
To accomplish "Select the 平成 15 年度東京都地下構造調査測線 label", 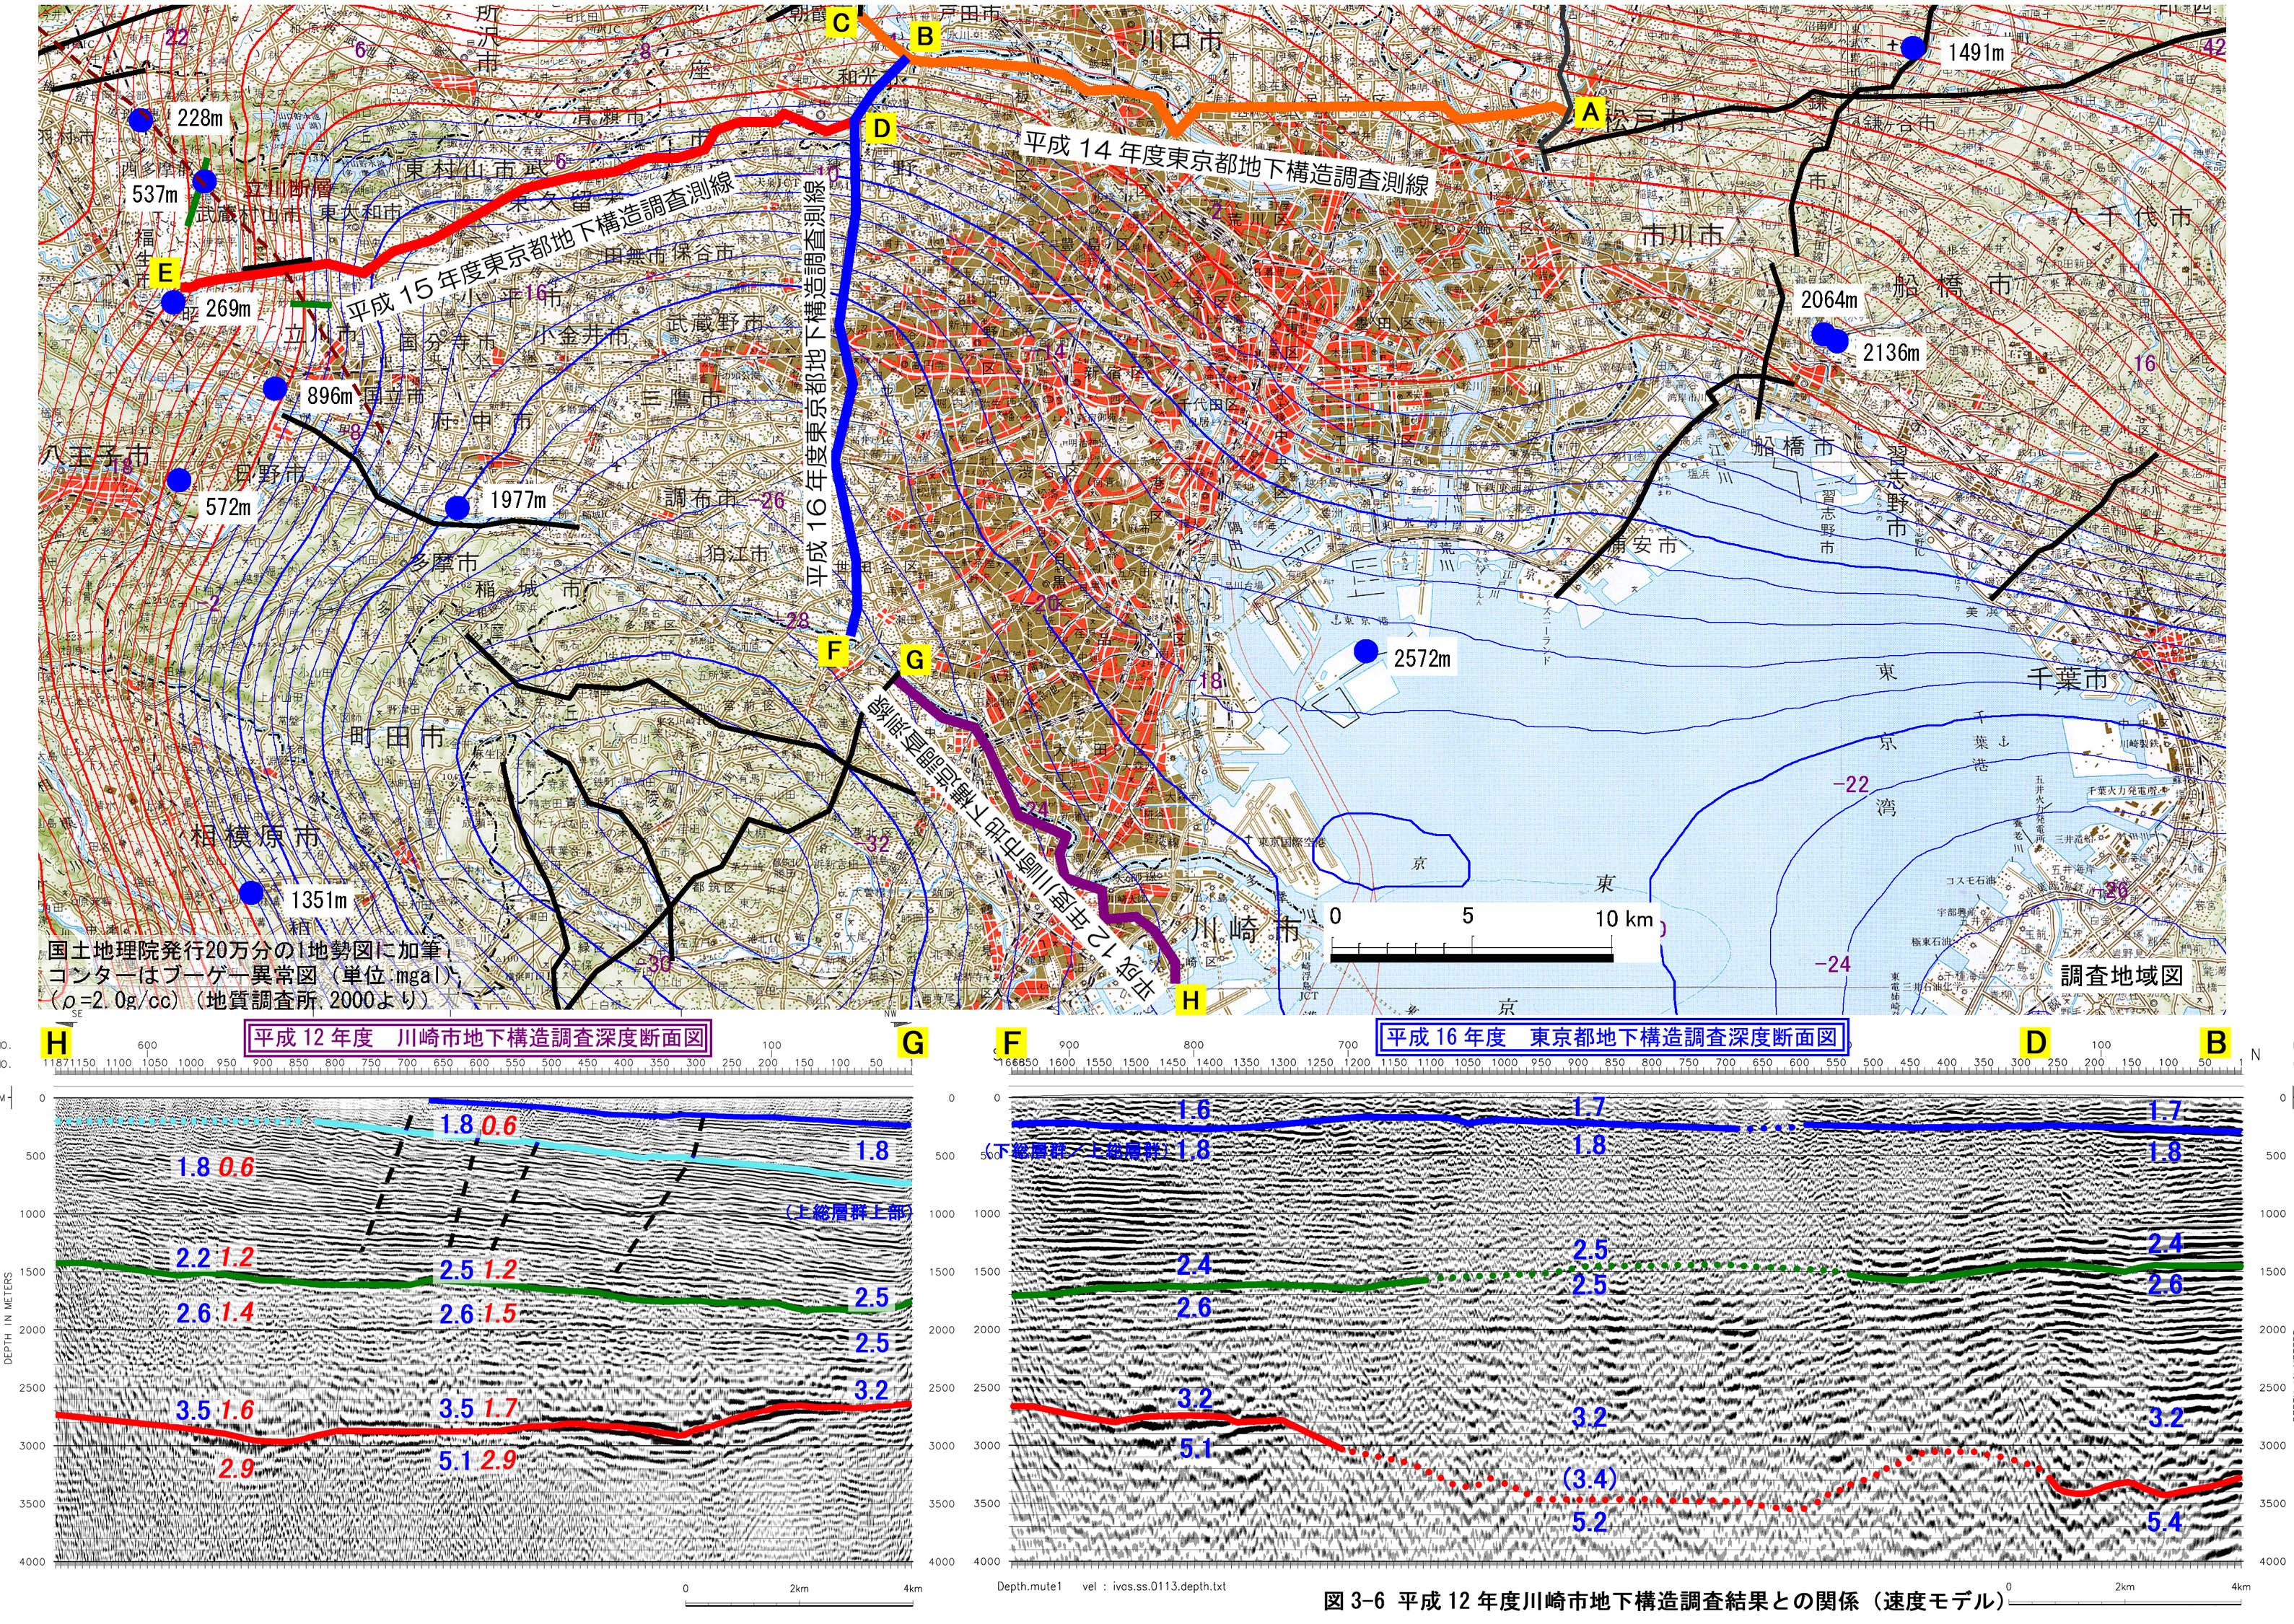I will pyautogui.click(x=541, y=247).
